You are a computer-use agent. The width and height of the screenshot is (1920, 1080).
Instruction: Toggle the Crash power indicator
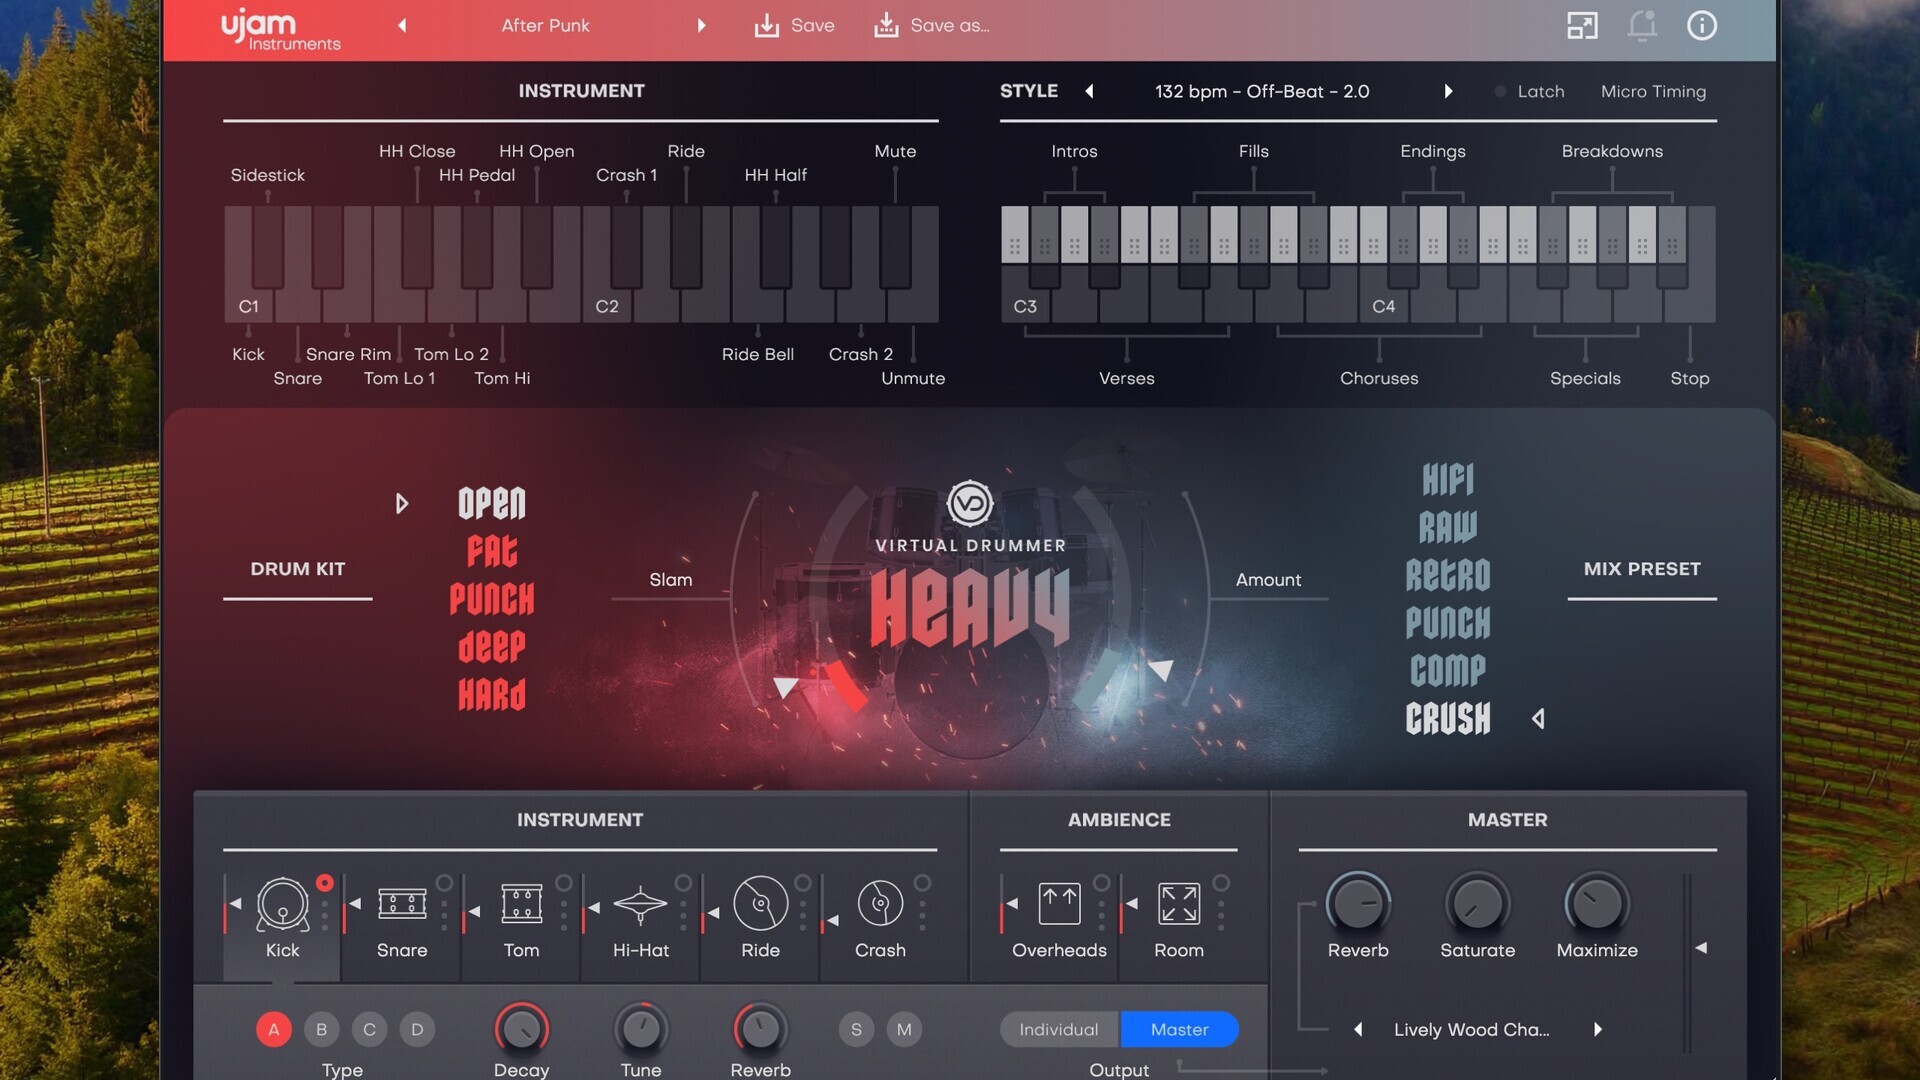922,883
